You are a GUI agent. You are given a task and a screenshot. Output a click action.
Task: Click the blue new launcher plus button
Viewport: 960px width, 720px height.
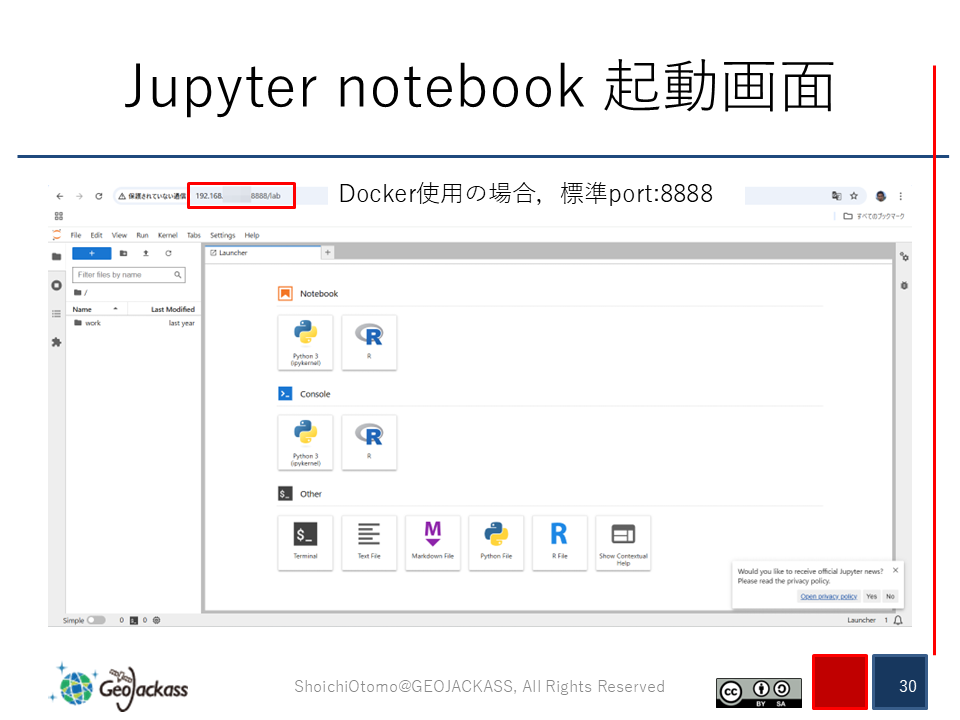point(92,253)
